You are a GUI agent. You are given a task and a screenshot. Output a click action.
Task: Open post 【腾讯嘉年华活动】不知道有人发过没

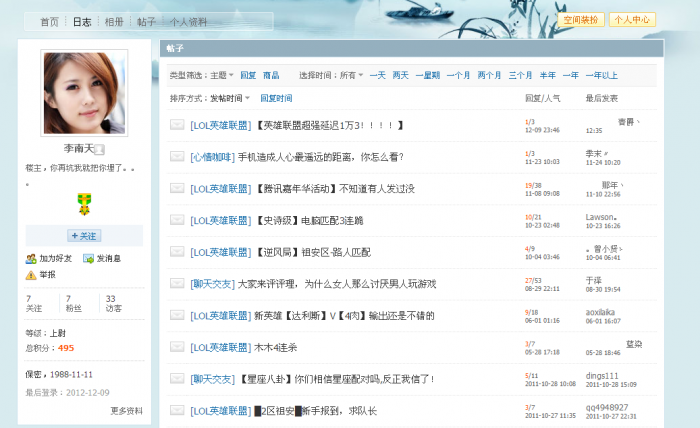pyautogui.click(x=334, y=189)
